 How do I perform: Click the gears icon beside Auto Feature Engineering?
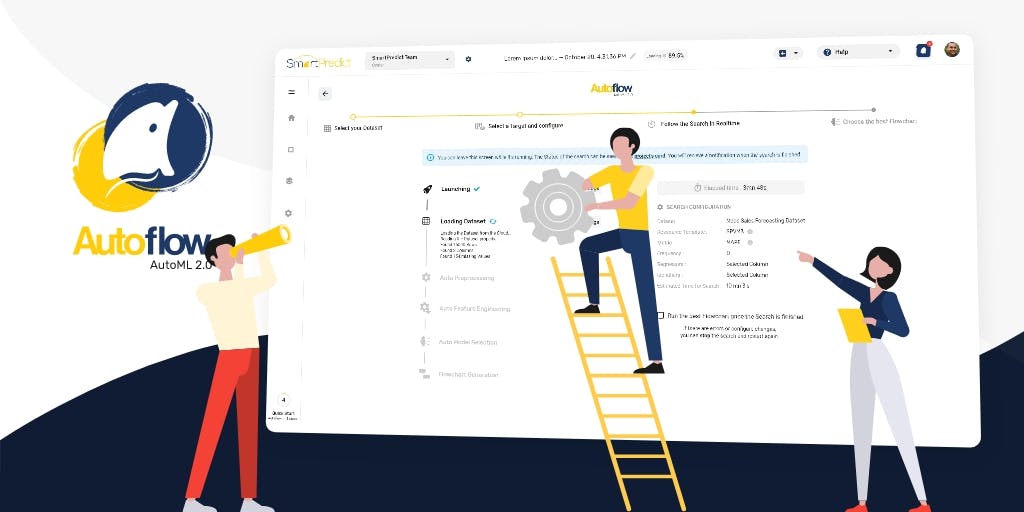(425, 308)
